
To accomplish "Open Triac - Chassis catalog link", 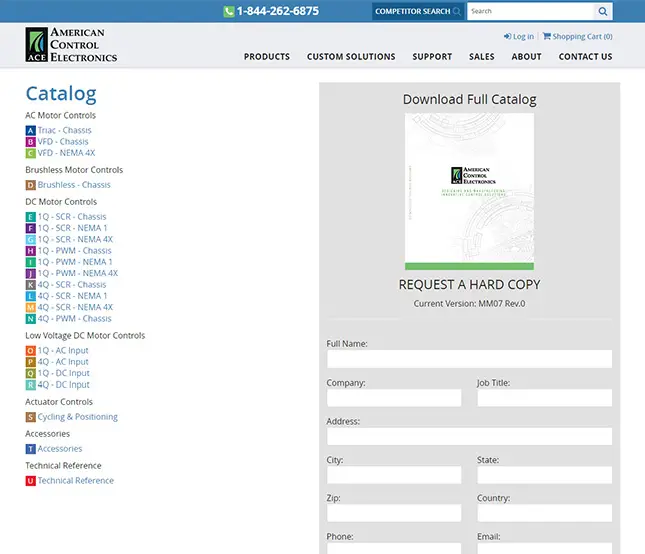I will [x=65, y=130].
